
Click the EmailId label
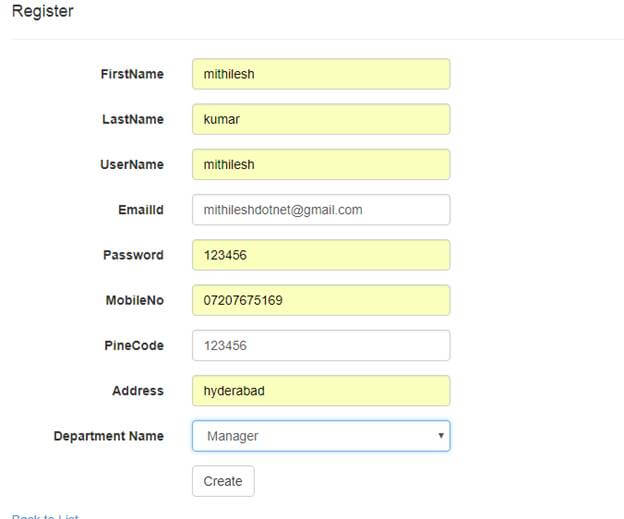(141, 210)
